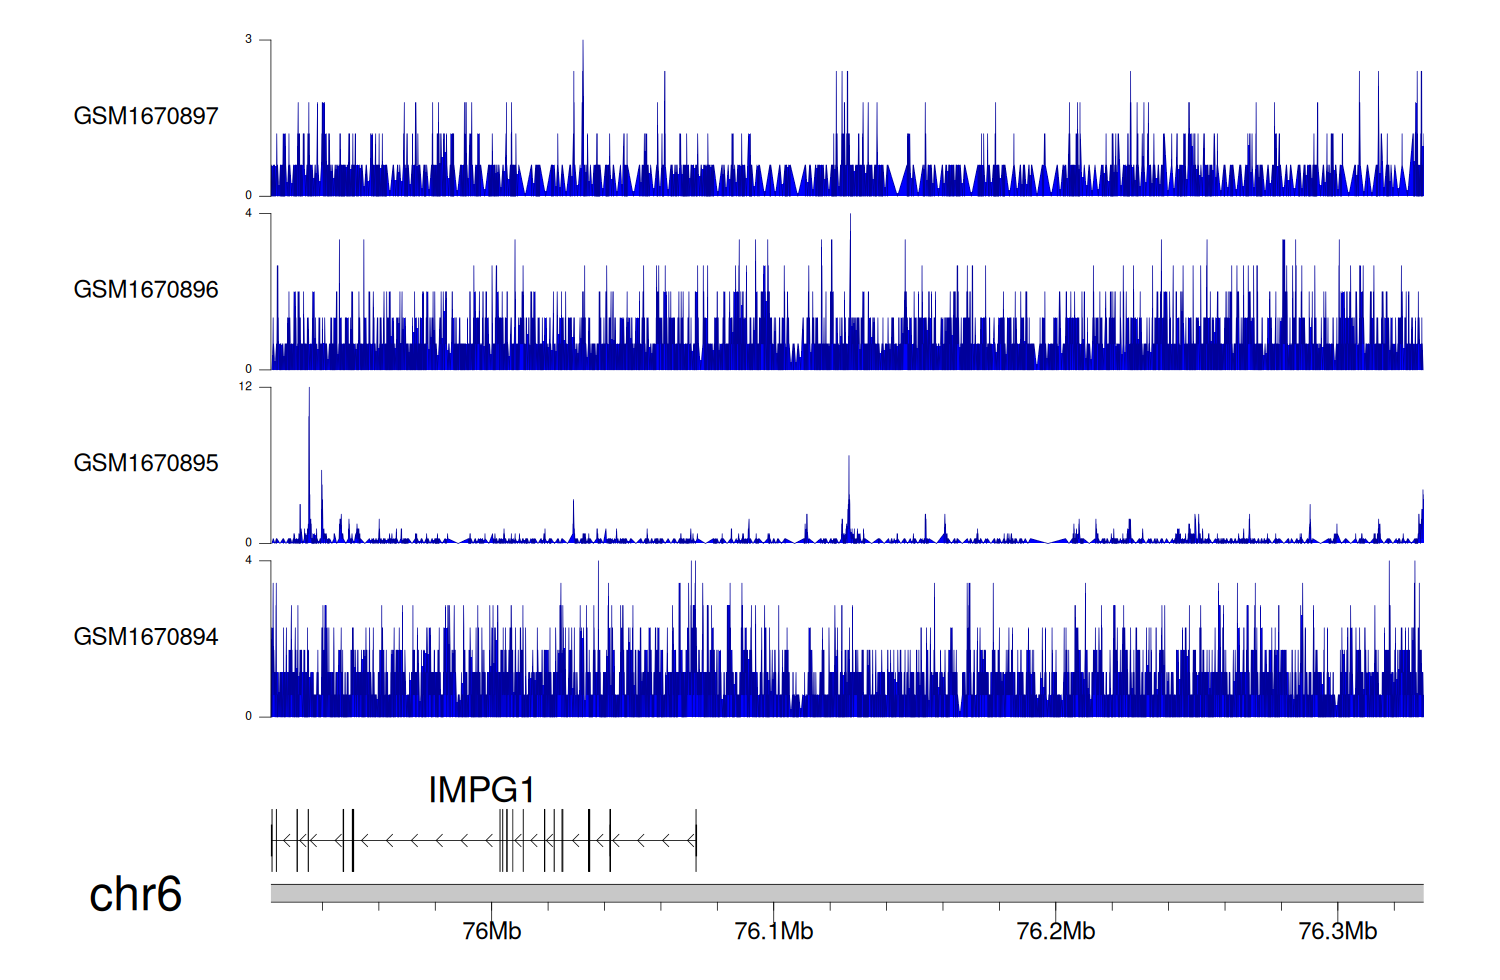Click the y-axis zero label of GSM1670895
1500x980 pixels.
tap(248, 542)
